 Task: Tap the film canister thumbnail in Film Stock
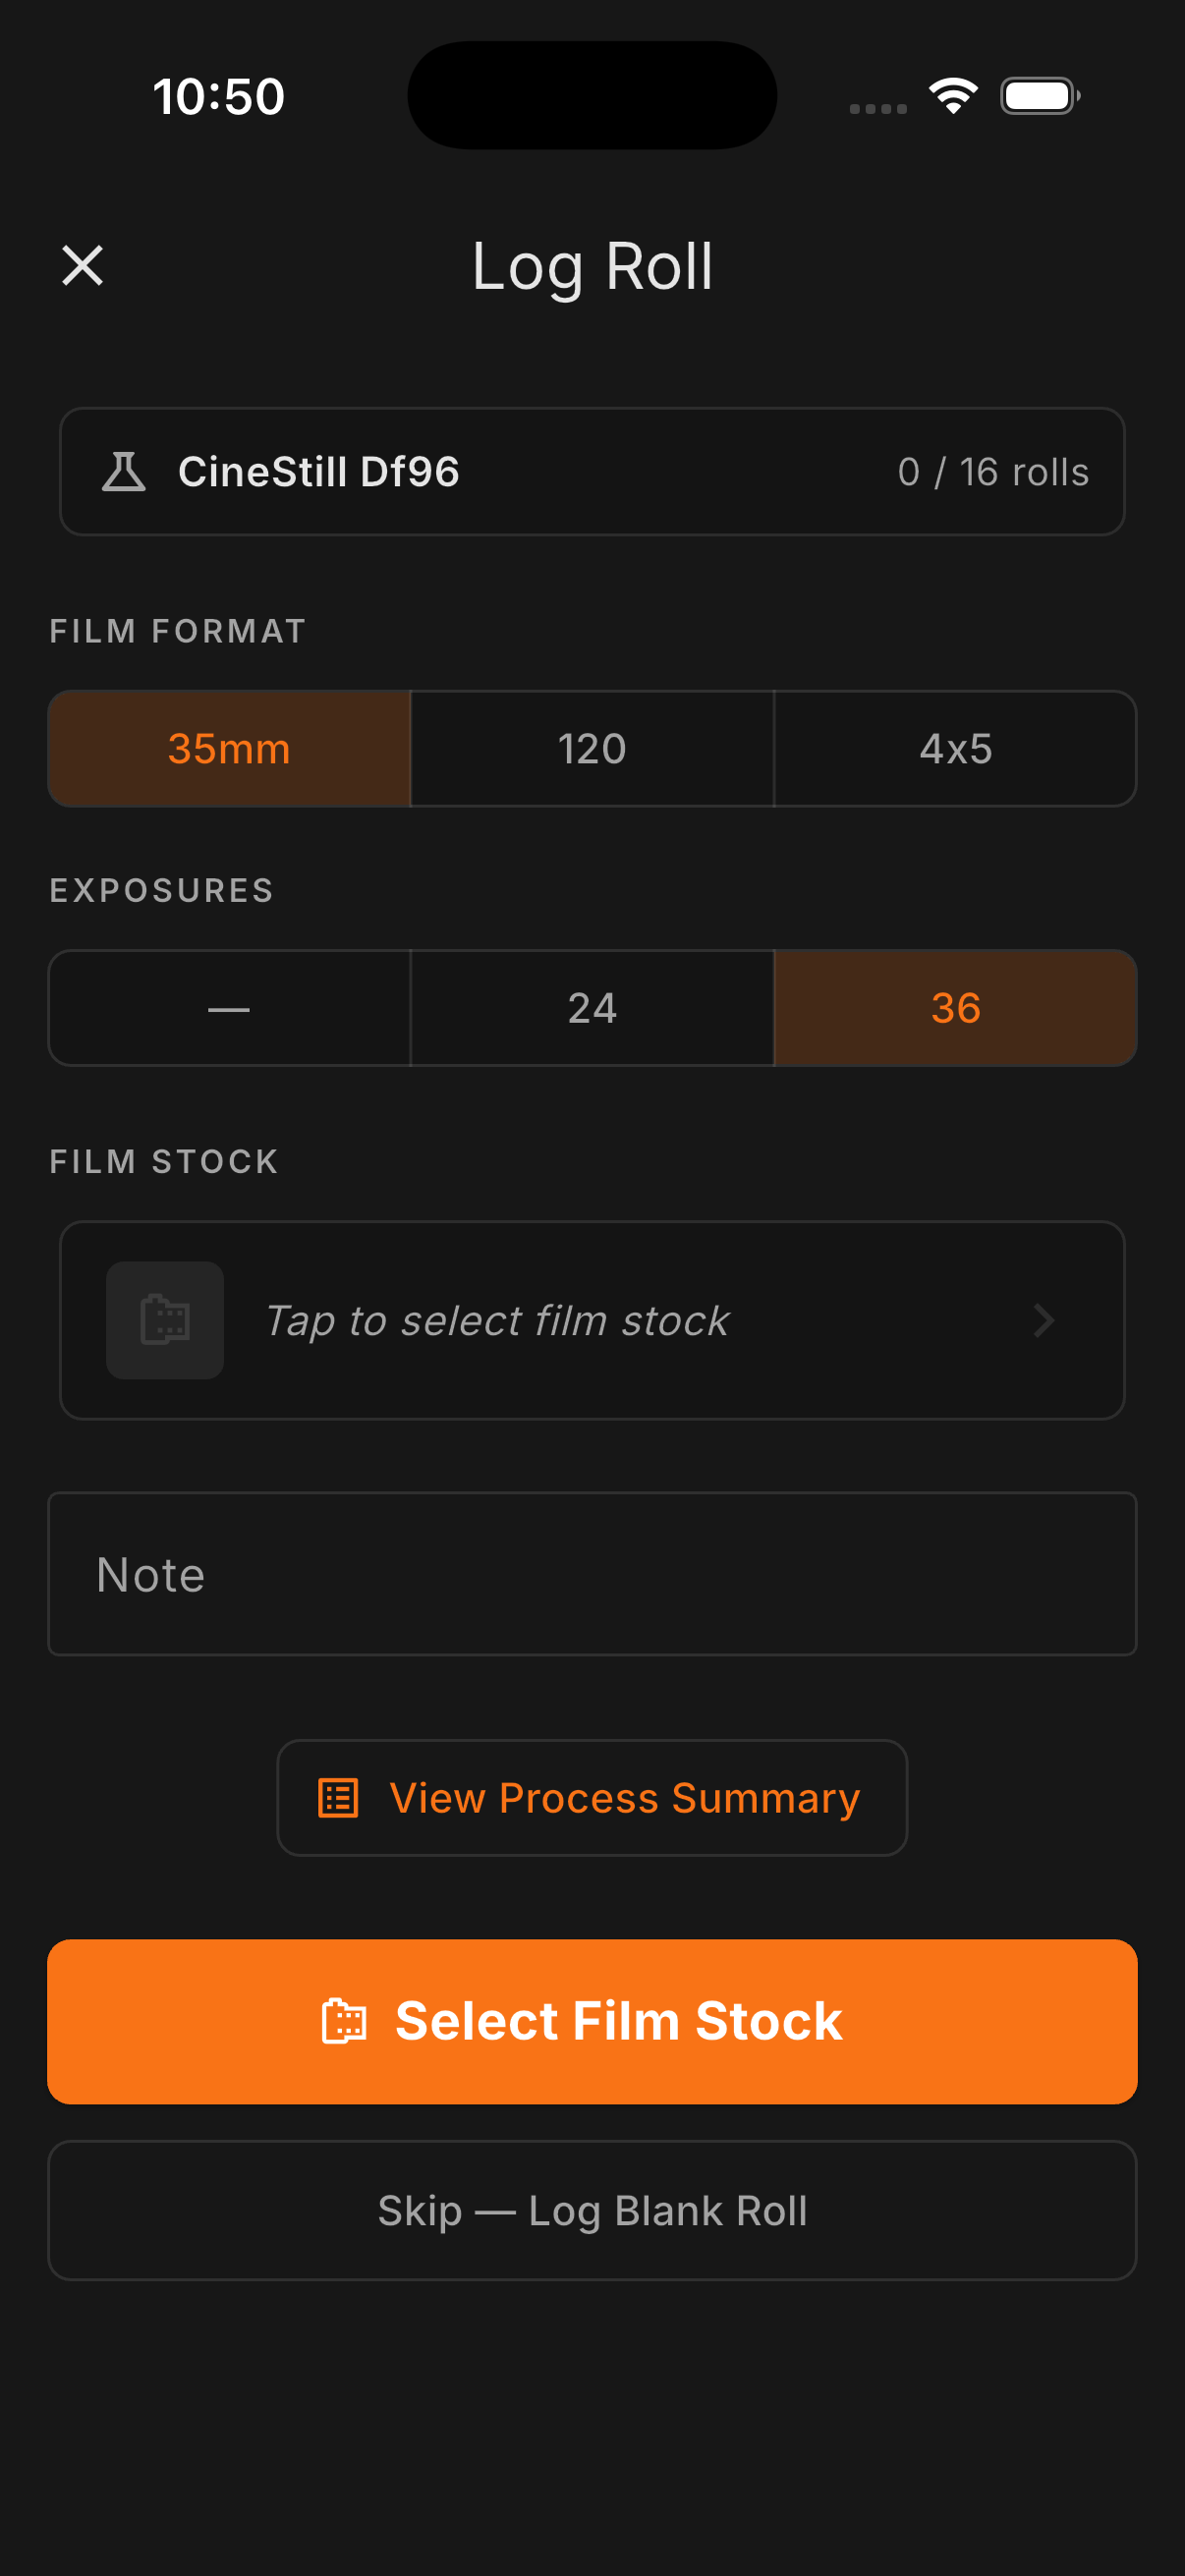pyautogui.click(x=165, y=1320)
